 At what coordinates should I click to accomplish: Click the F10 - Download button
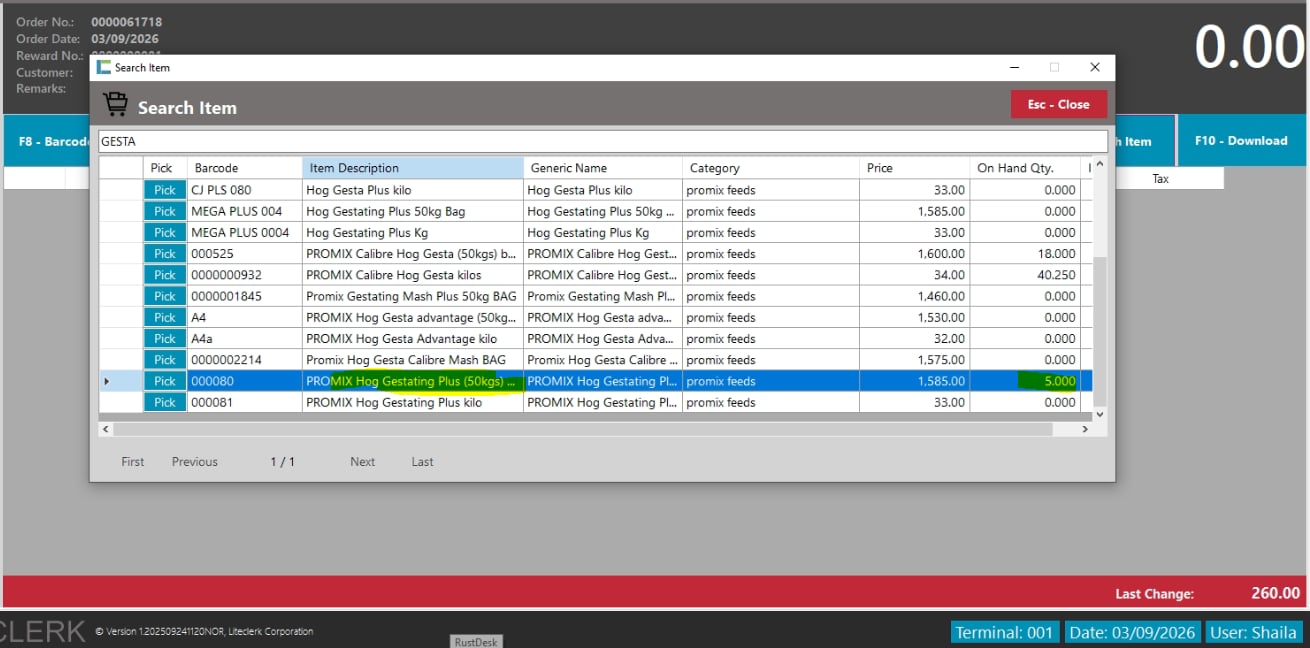1240,141
